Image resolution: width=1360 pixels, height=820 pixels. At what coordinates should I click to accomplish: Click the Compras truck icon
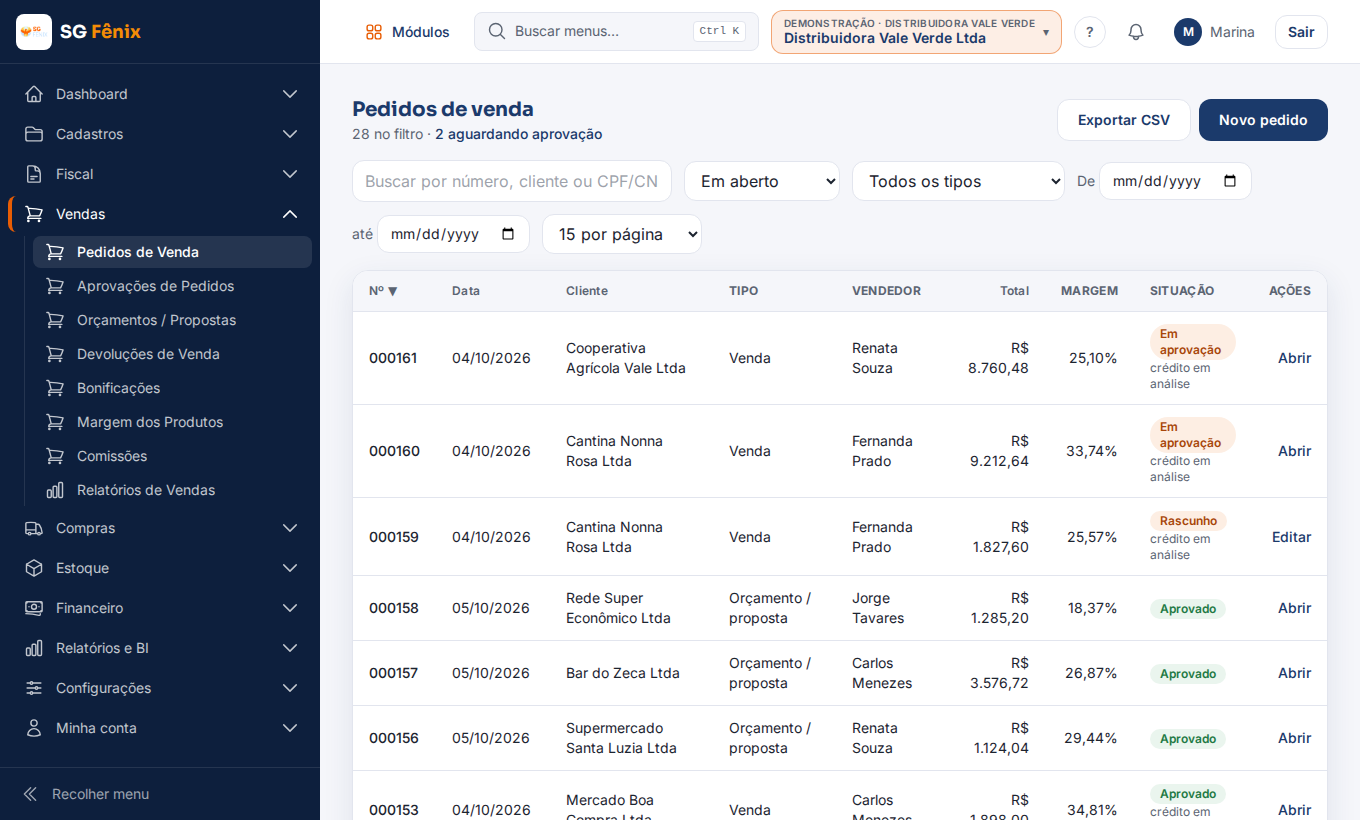point(34,528)
